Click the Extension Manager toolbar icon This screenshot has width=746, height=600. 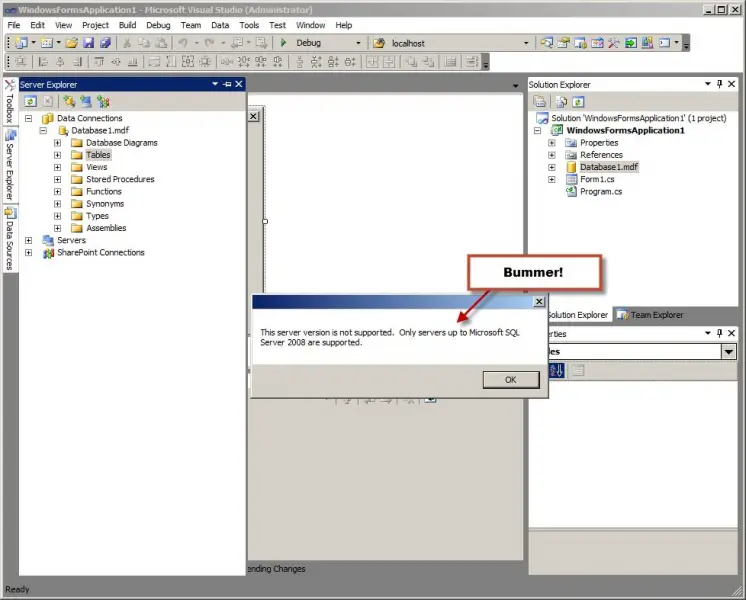[x=647, y=43]
